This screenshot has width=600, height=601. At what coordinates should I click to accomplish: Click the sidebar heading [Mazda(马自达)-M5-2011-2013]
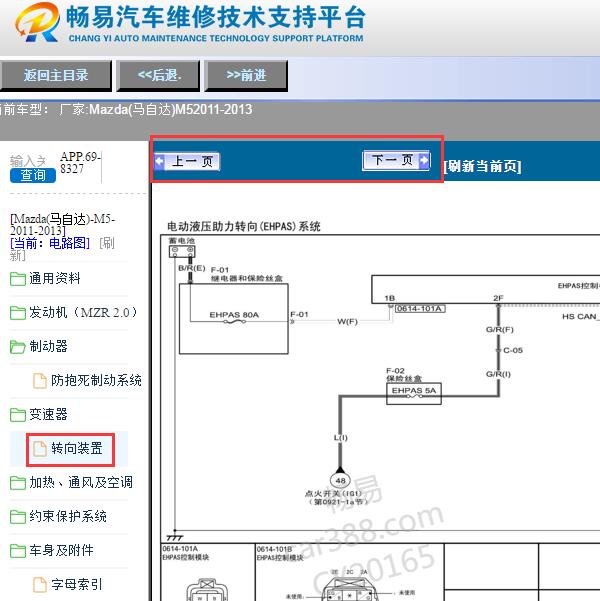pos(62,225)
